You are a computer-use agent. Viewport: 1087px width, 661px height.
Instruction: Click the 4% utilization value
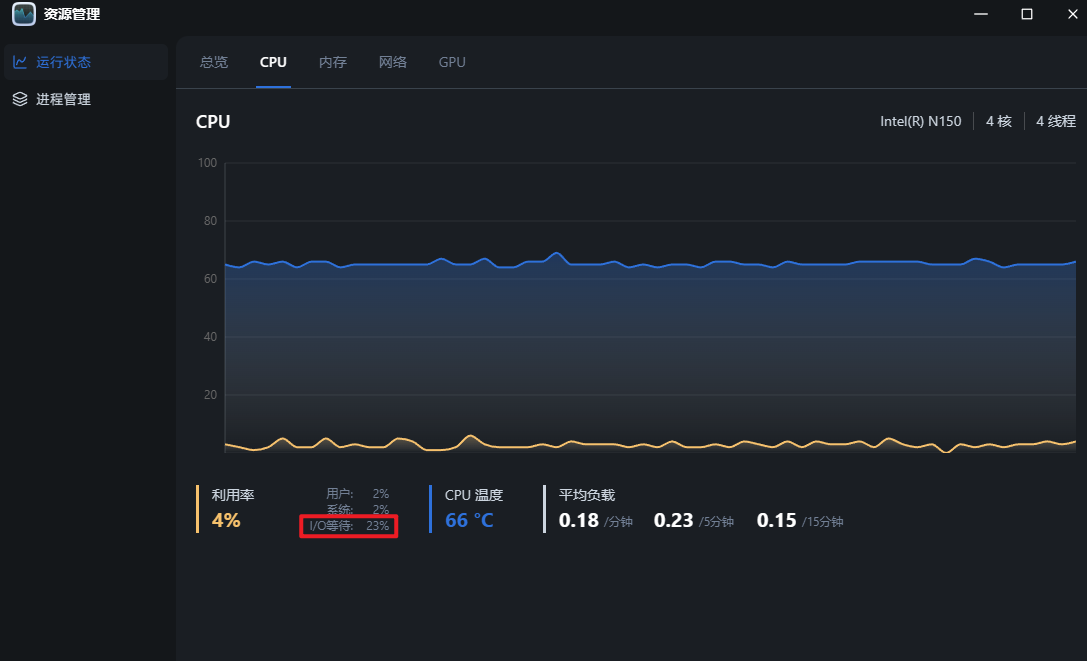tap(226, 520)
